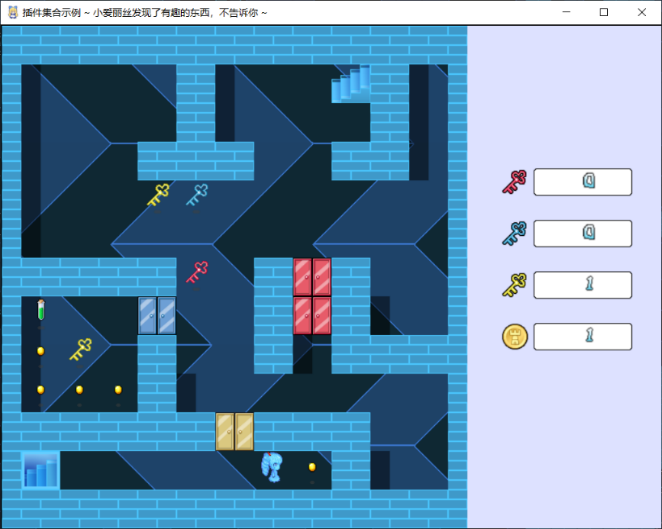The image size is (662, 529).
Task: Open the yellow locked door
Action: [235, 431]
